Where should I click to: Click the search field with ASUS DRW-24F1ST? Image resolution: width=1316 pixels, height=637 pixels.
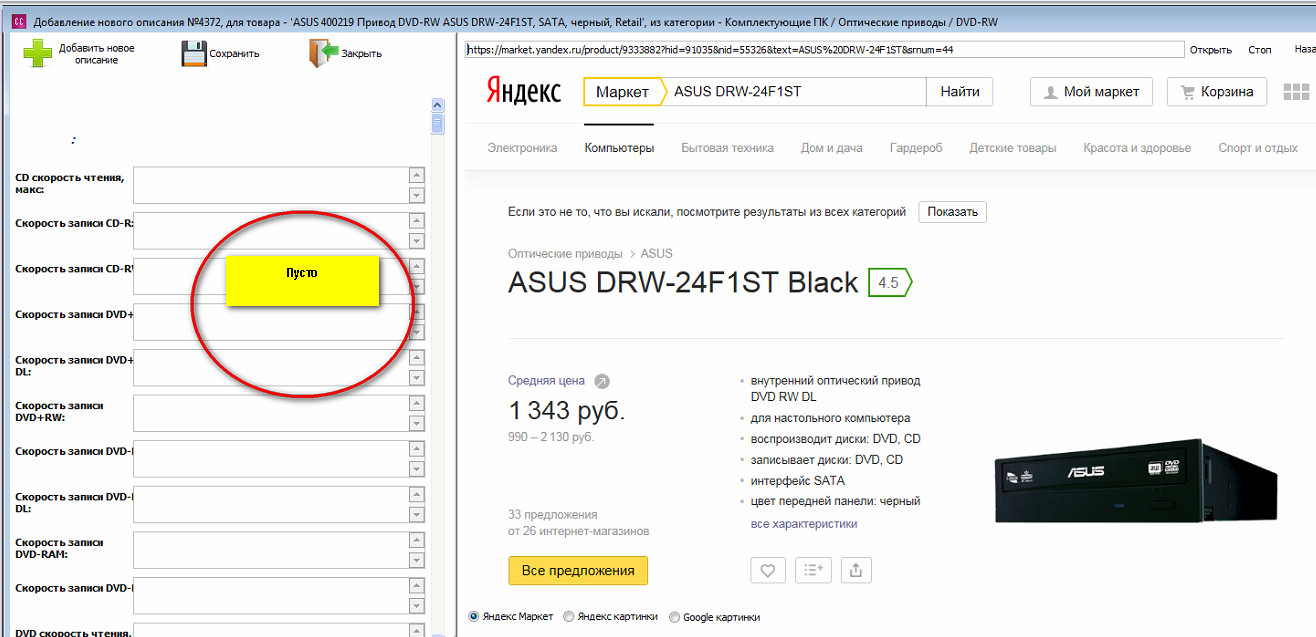tap(796, 92)
